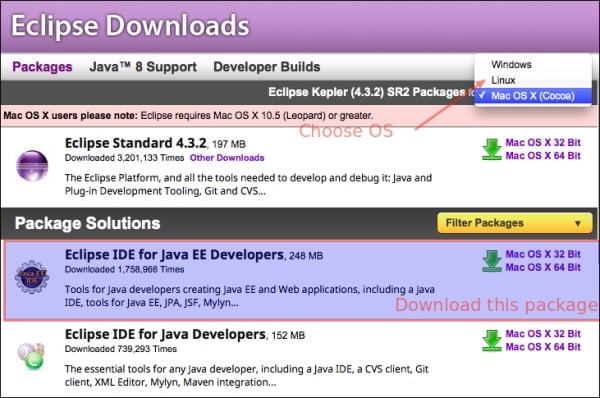Open the Packages tab
The height and width of the screenshot is (398, 600).
point(42,67)
